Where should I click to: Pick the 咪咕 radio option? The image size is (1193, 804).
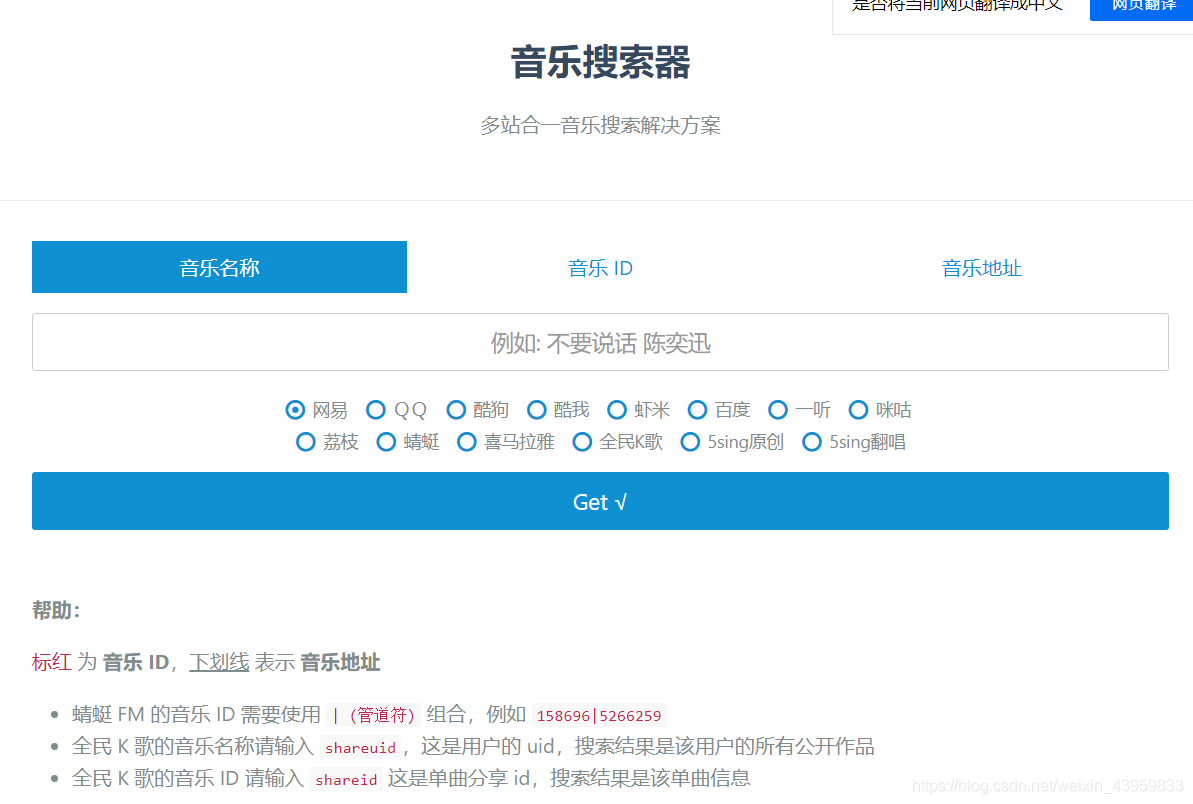click(x=858, y=410)
